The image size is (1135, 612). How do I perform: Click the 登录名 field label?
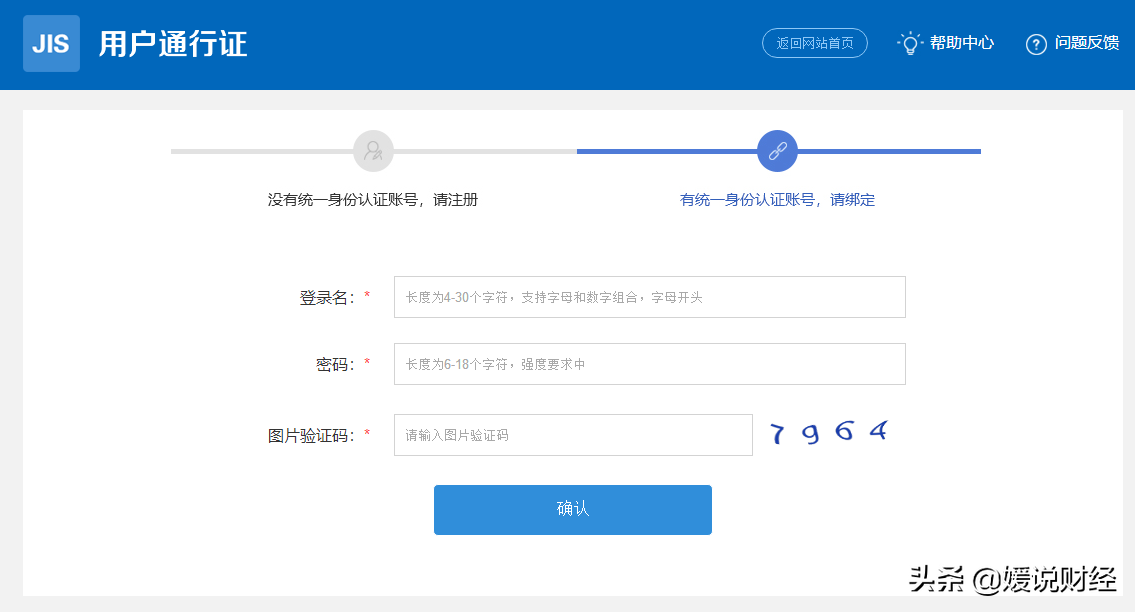(327, 298)
